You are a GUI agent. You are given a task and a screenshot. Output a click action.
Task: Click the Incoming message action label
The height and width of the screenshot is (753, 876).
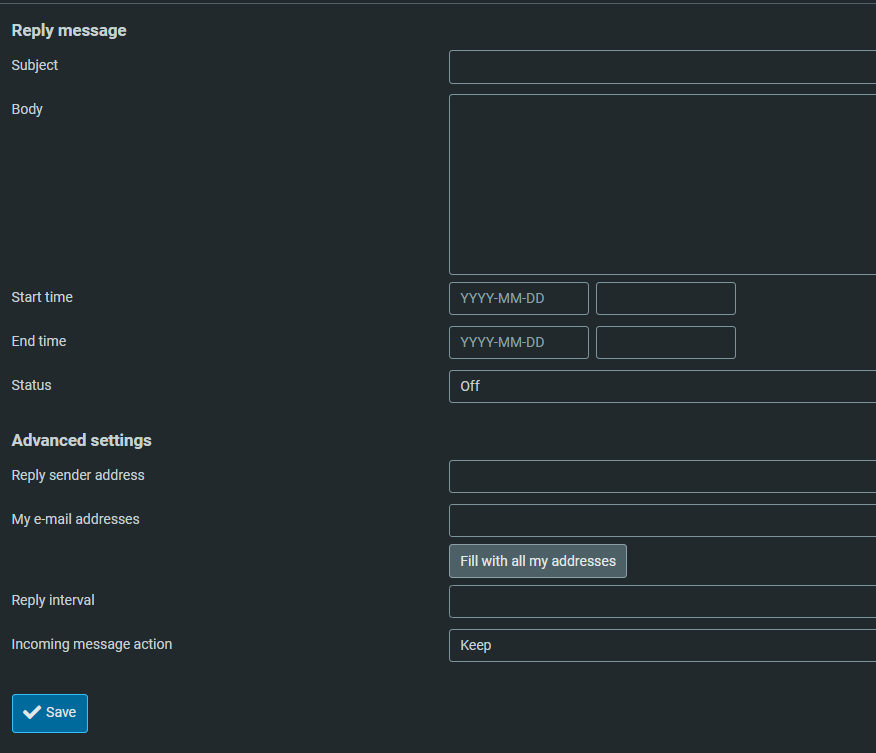(x=92, y=644)
